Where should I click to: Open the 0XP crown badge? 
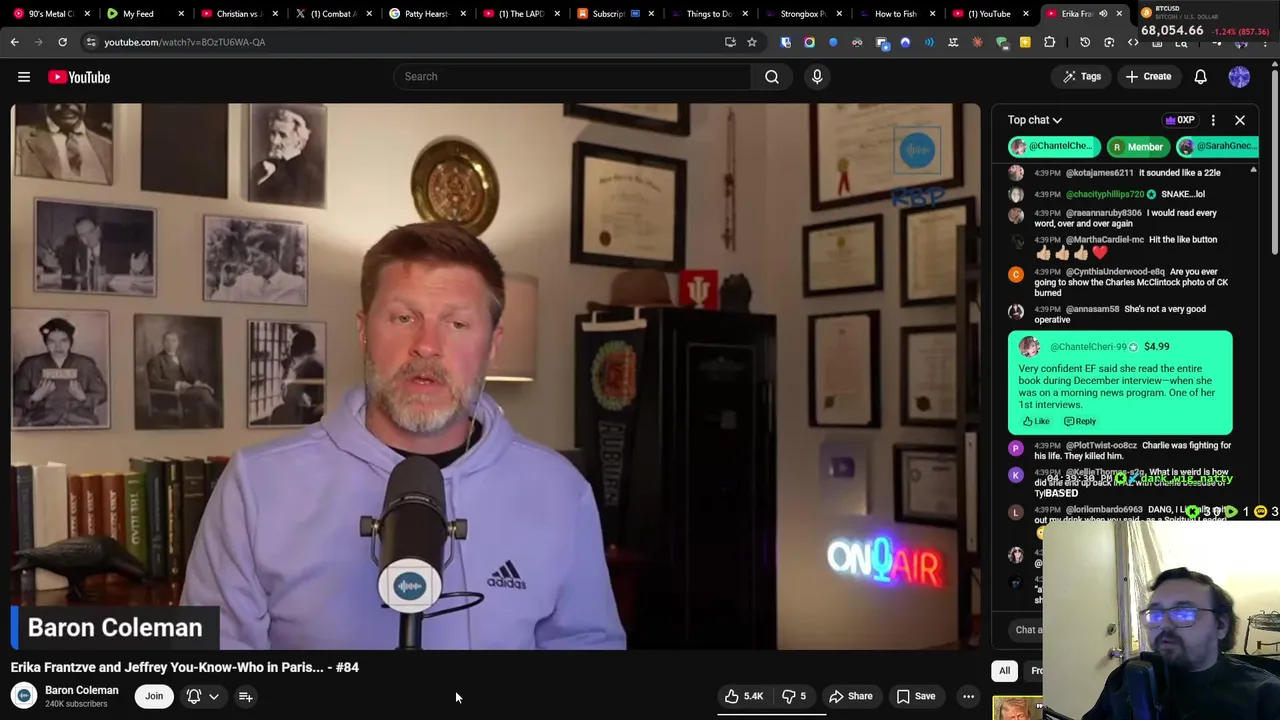pos(1180,120)
